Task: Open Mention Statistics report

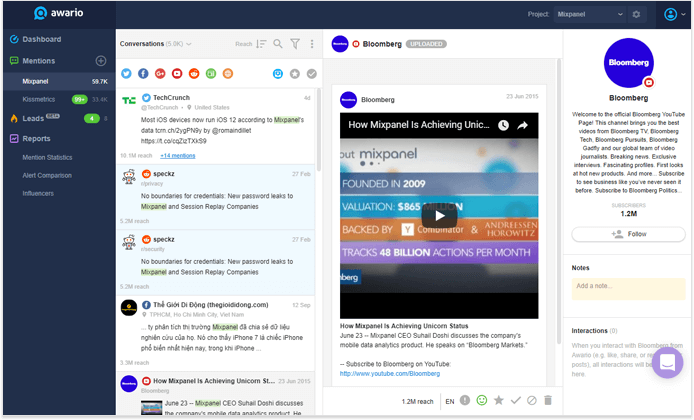Action: [x=47, y=157]
